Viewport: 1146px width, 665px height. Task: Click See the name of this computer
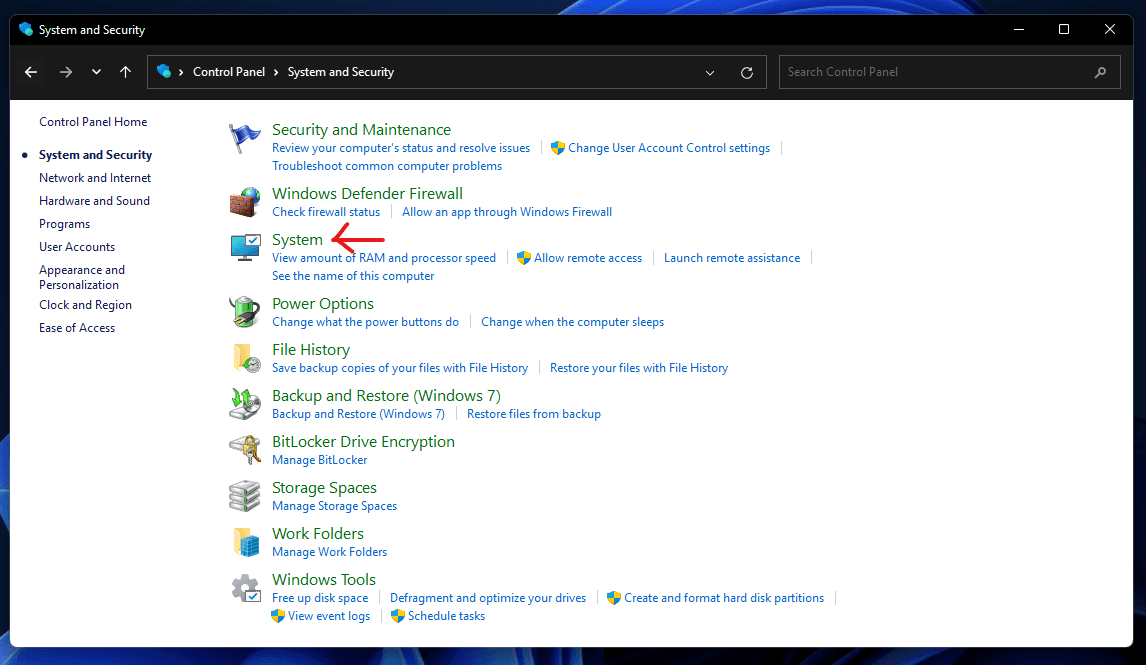[353, 276]
